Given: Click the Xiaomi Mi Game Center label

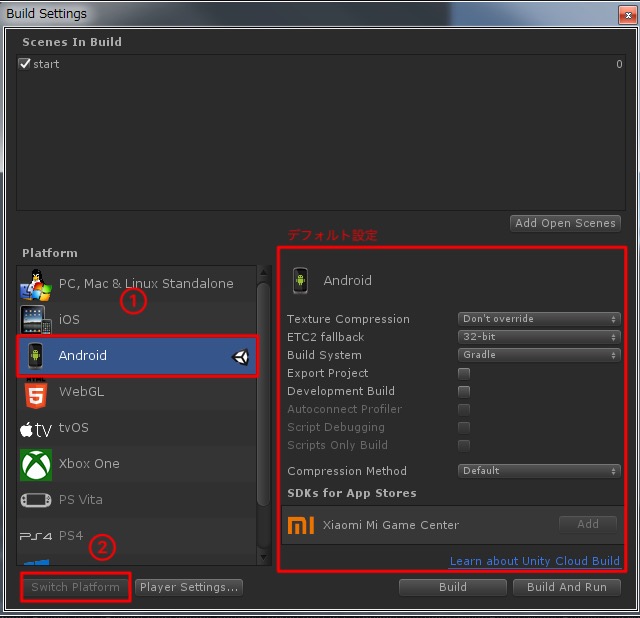Looking at the screenshot, I should [x=391, y=525].
